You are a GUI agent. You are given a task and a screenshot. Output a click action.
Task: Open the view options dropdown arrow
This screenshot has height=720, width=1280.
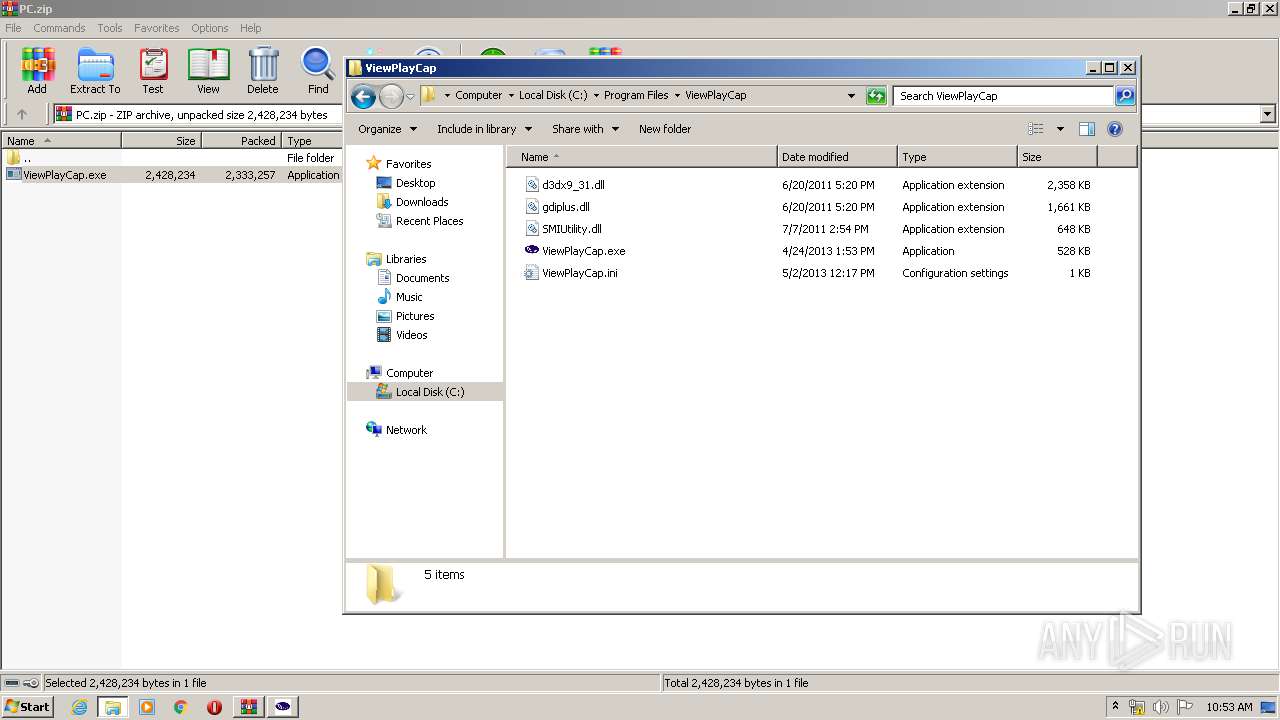pos(1060,129)
